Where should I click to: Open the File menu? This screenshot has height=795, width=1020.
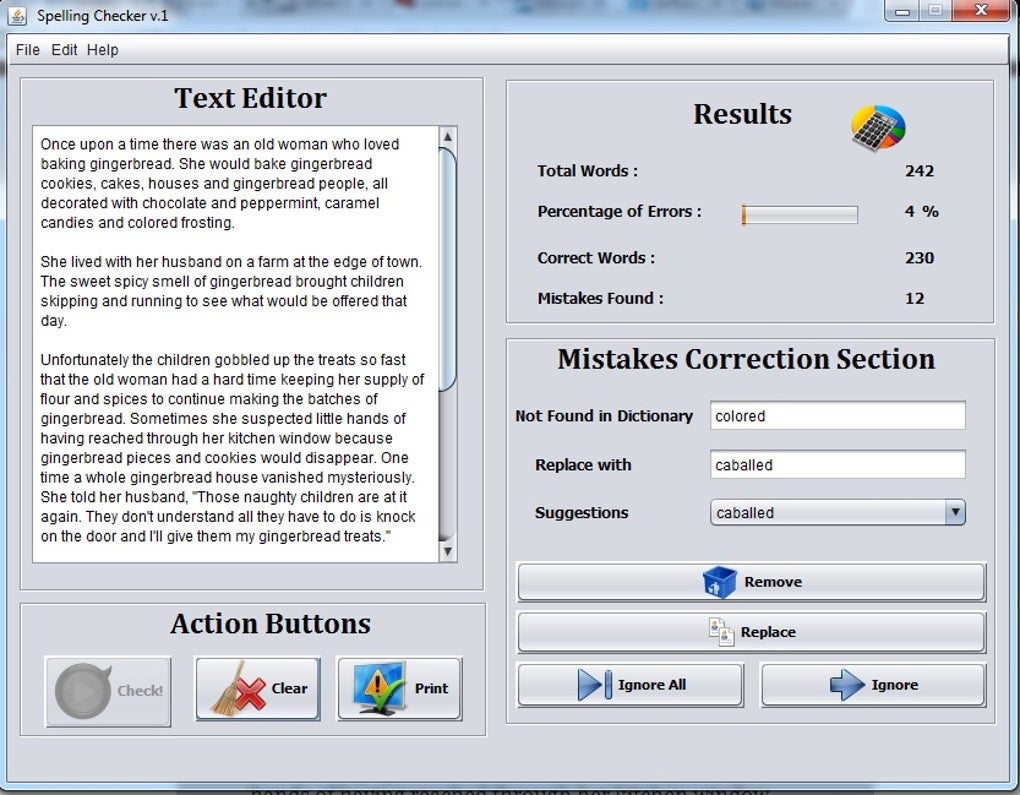pos(27,50)
